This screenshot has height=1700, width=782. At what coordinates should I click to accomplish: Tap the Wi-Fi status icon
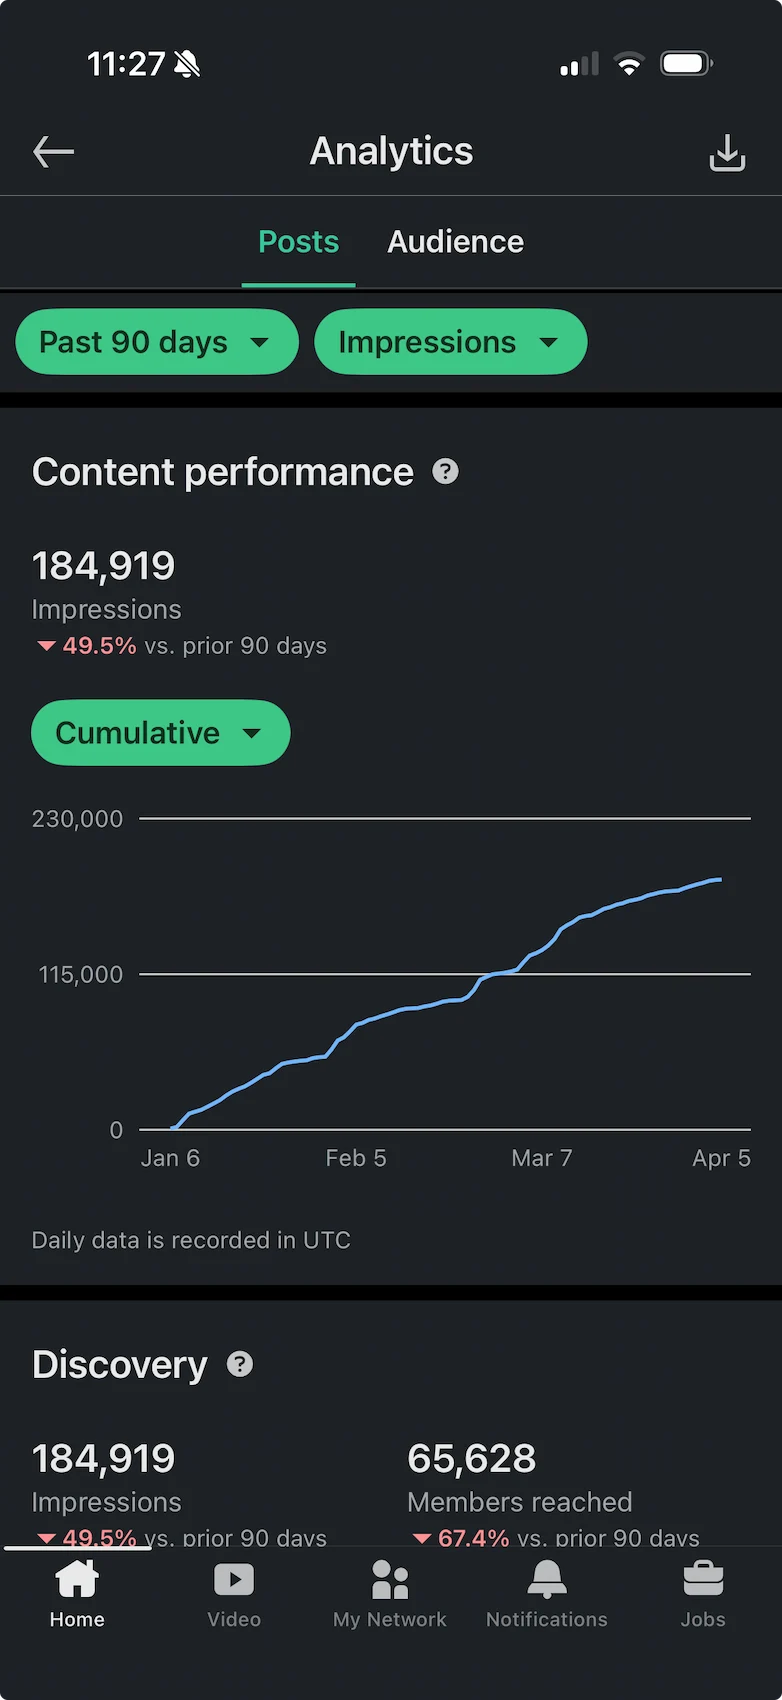pyautogui.click(x=628, y=63)
